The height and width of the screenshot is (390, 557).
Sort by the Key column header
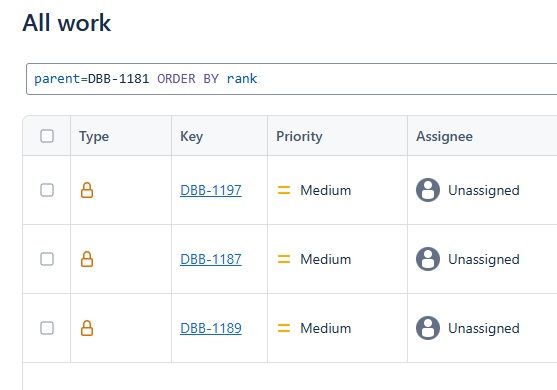click(x=191, y=136)
